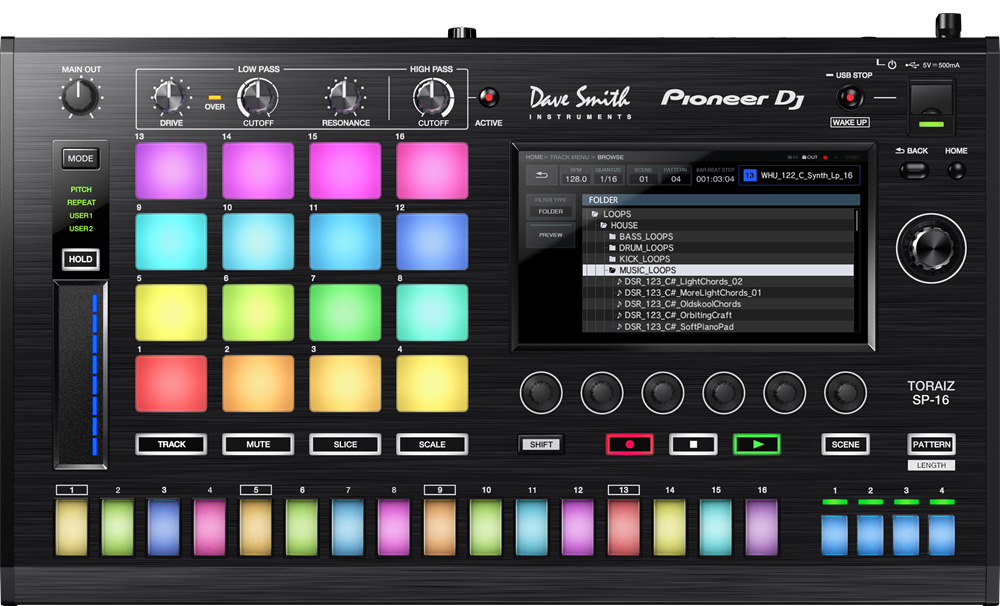Hit the purple performance pad 13

click(171, 171)
